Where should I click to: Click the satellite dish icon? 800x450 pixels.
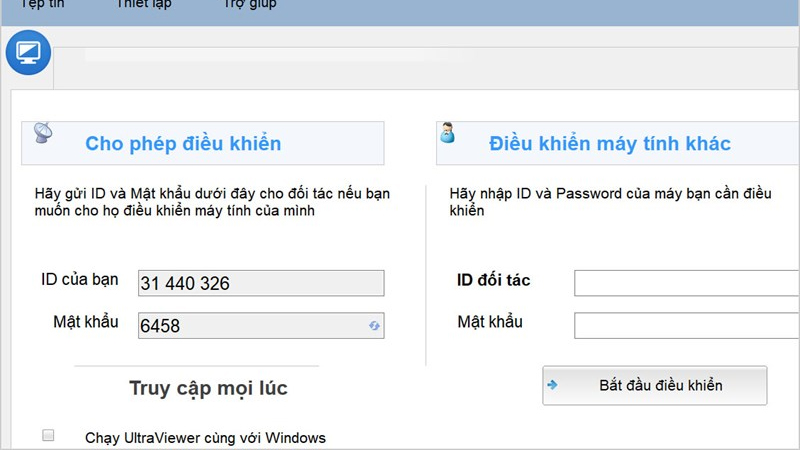44,133
